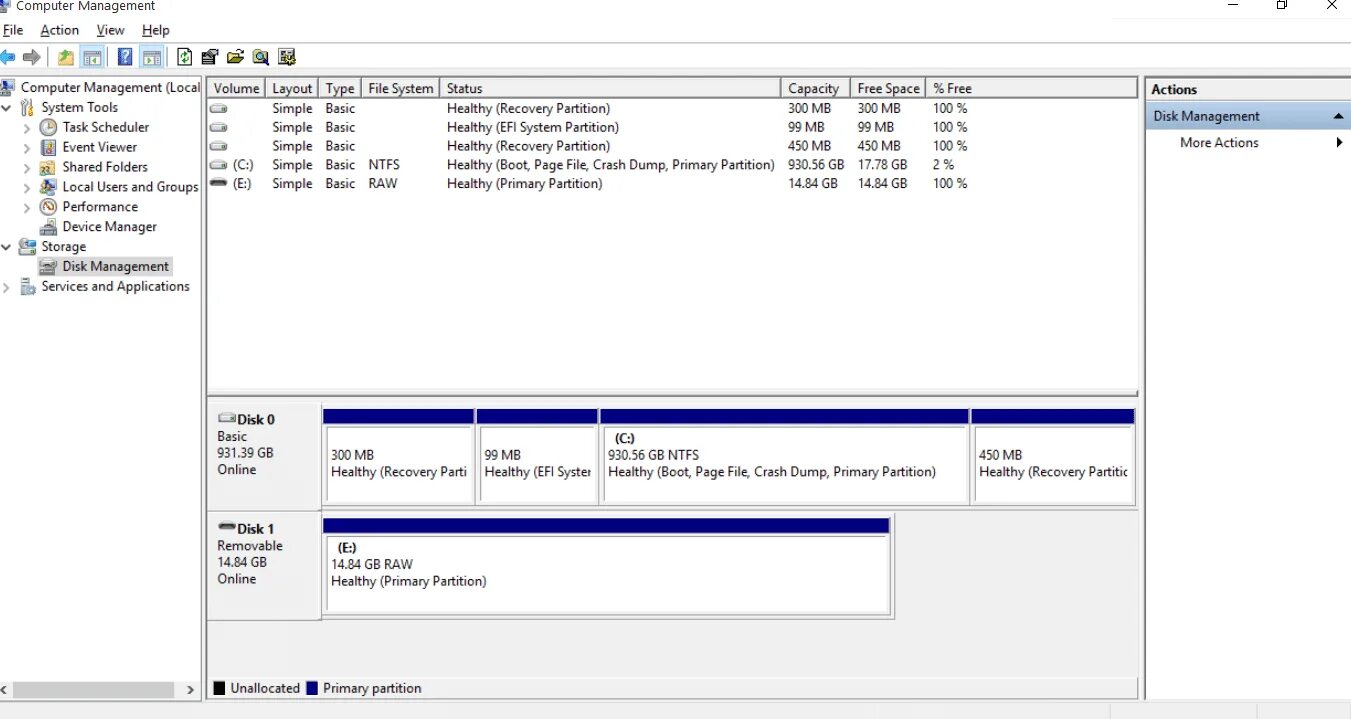Toggle the Show/Hide Console Tree icon
The height and width of the screenshot is (719, 1351).
(x=92, y=57)
